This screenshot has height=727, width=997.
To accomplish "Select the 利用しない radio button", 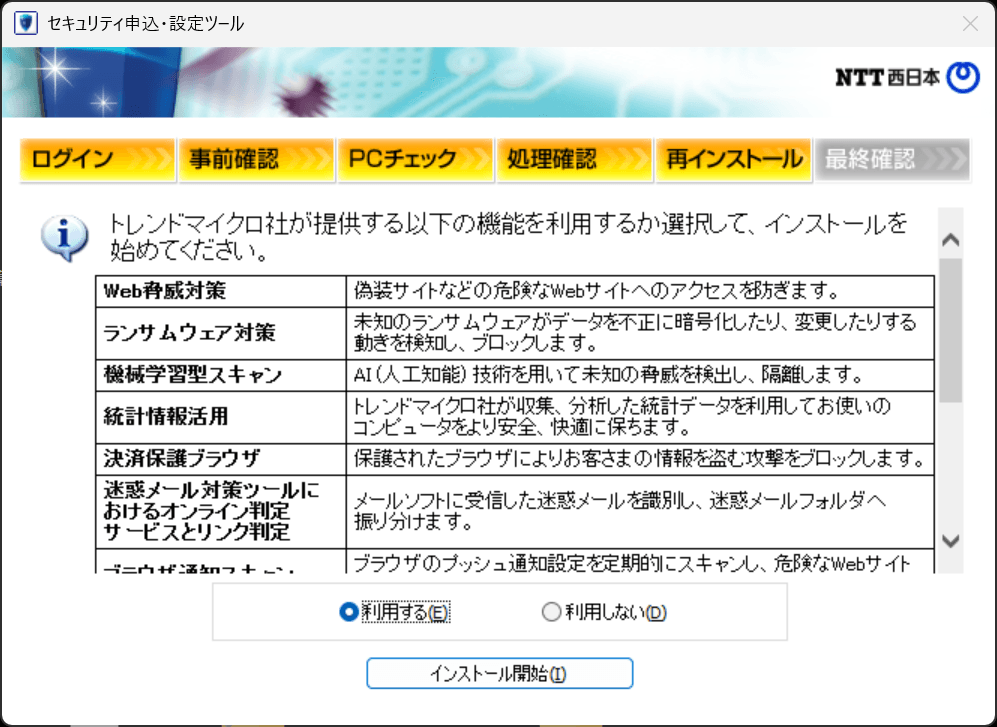I will 552,611.
